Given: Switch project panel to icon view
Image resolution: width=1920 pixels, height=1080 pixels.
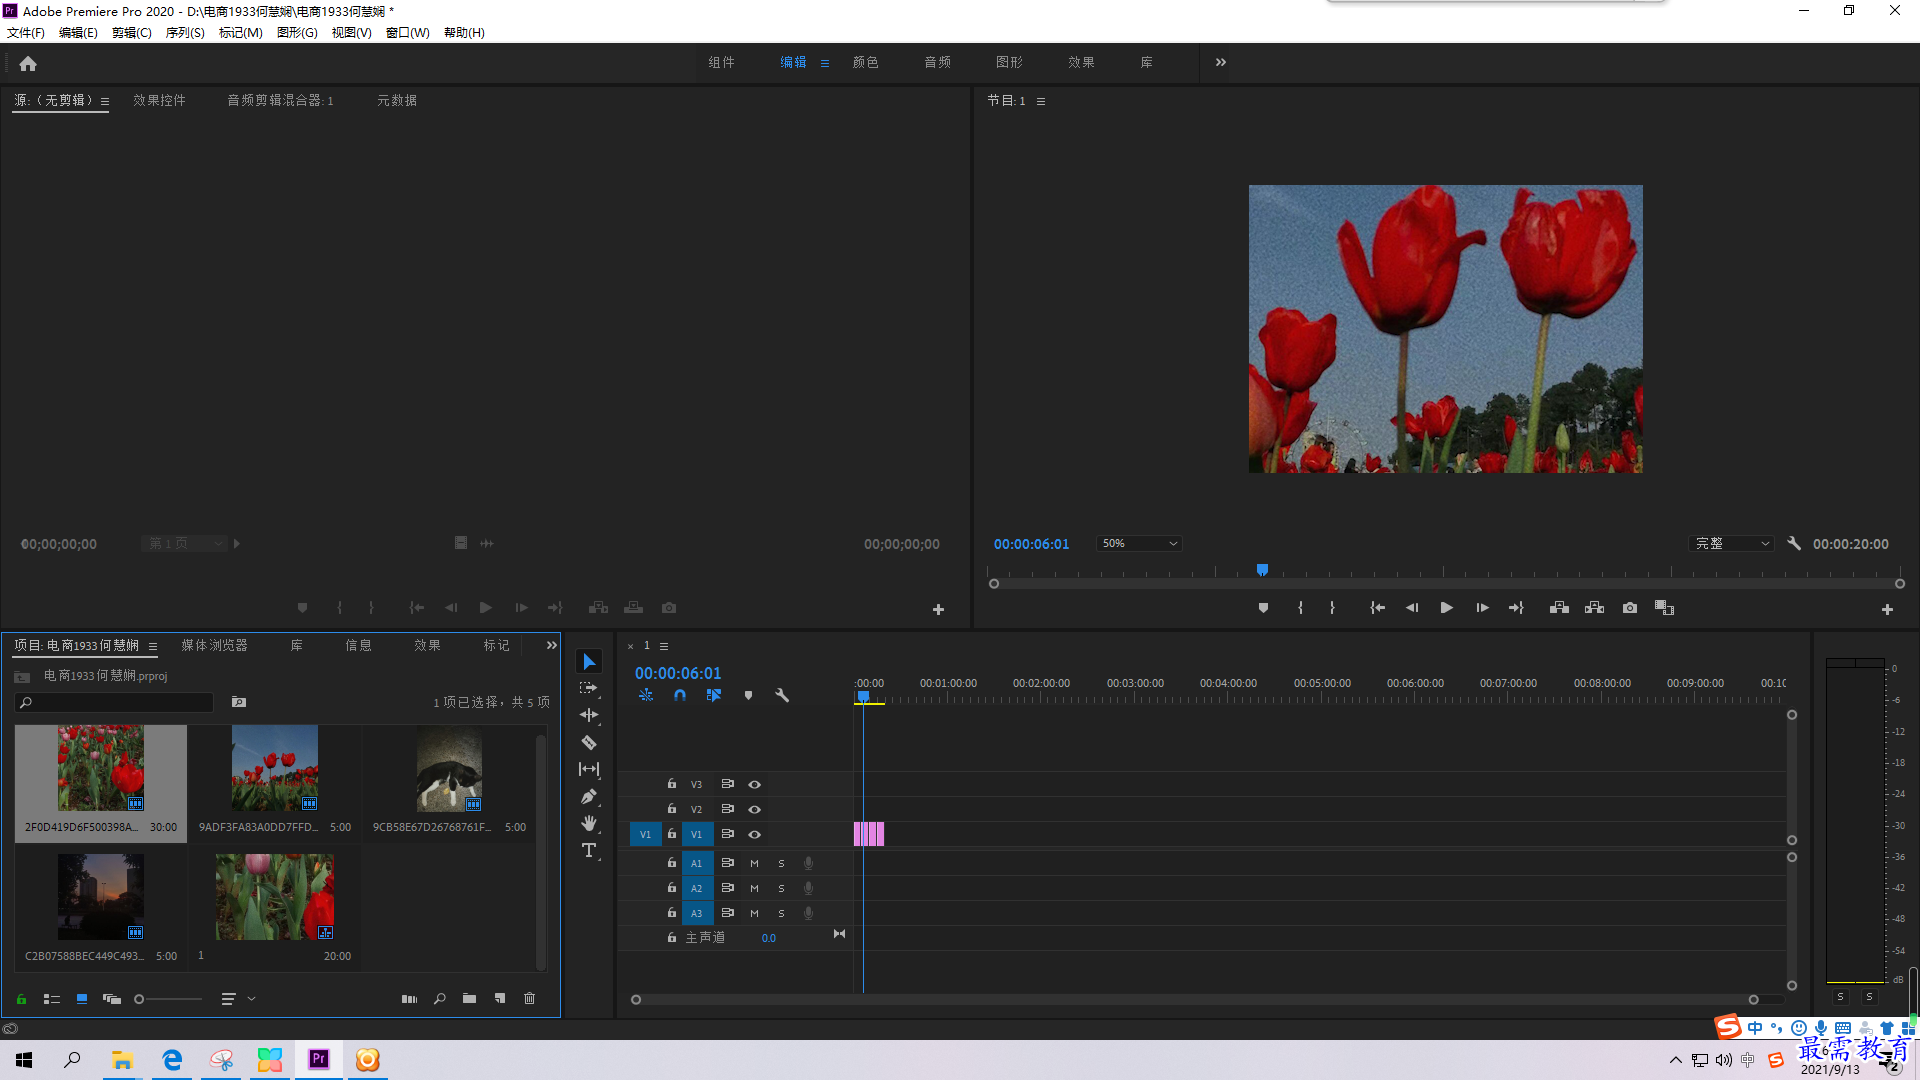Looking at the screenshot, I should (82, 998).
